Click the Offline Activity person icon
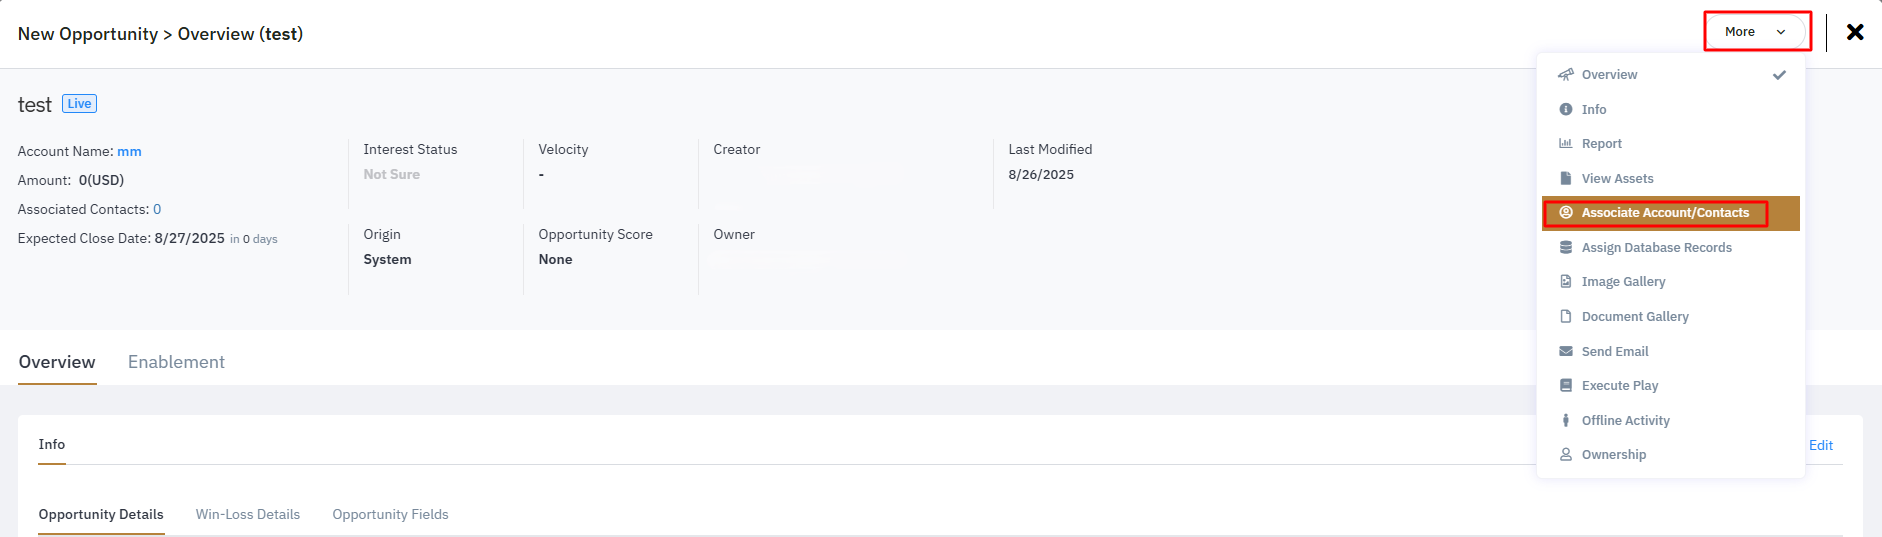This screenshot has width=1882, height=537. click(x=1566, y=421)
